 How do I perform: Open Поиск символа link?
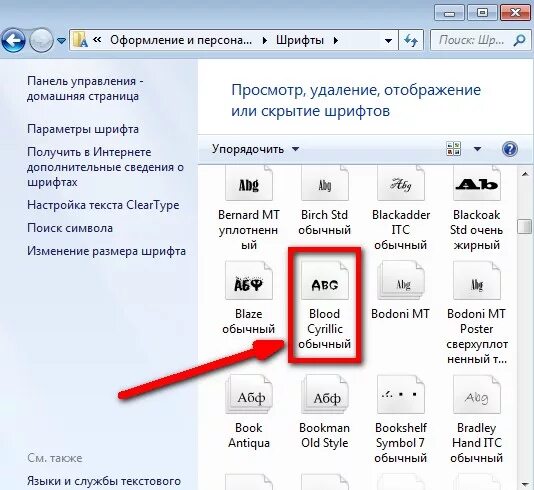tap(70, 228)
